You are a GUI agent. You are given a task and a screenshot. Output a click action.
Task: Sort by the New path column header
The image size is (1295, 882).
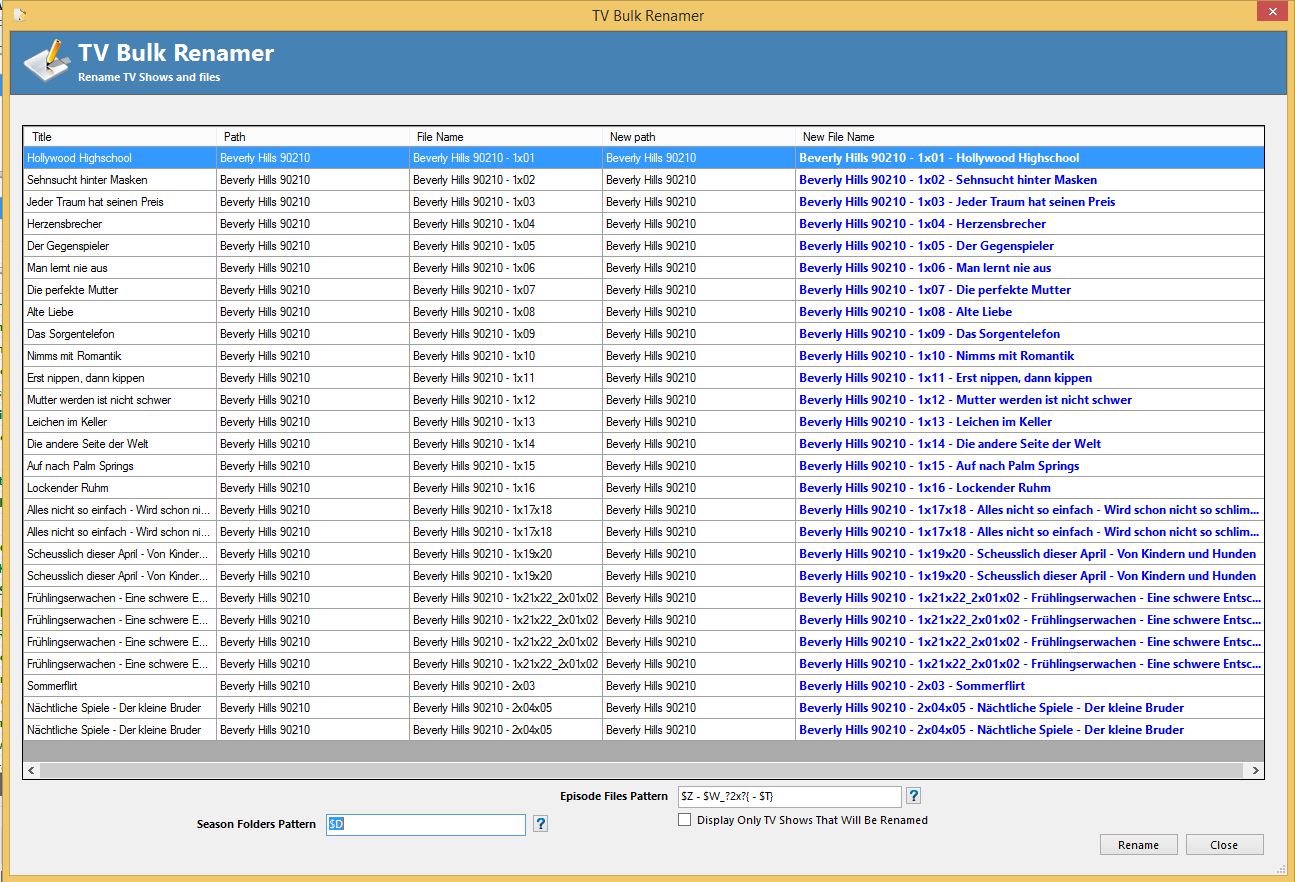(x=699, y=137)
